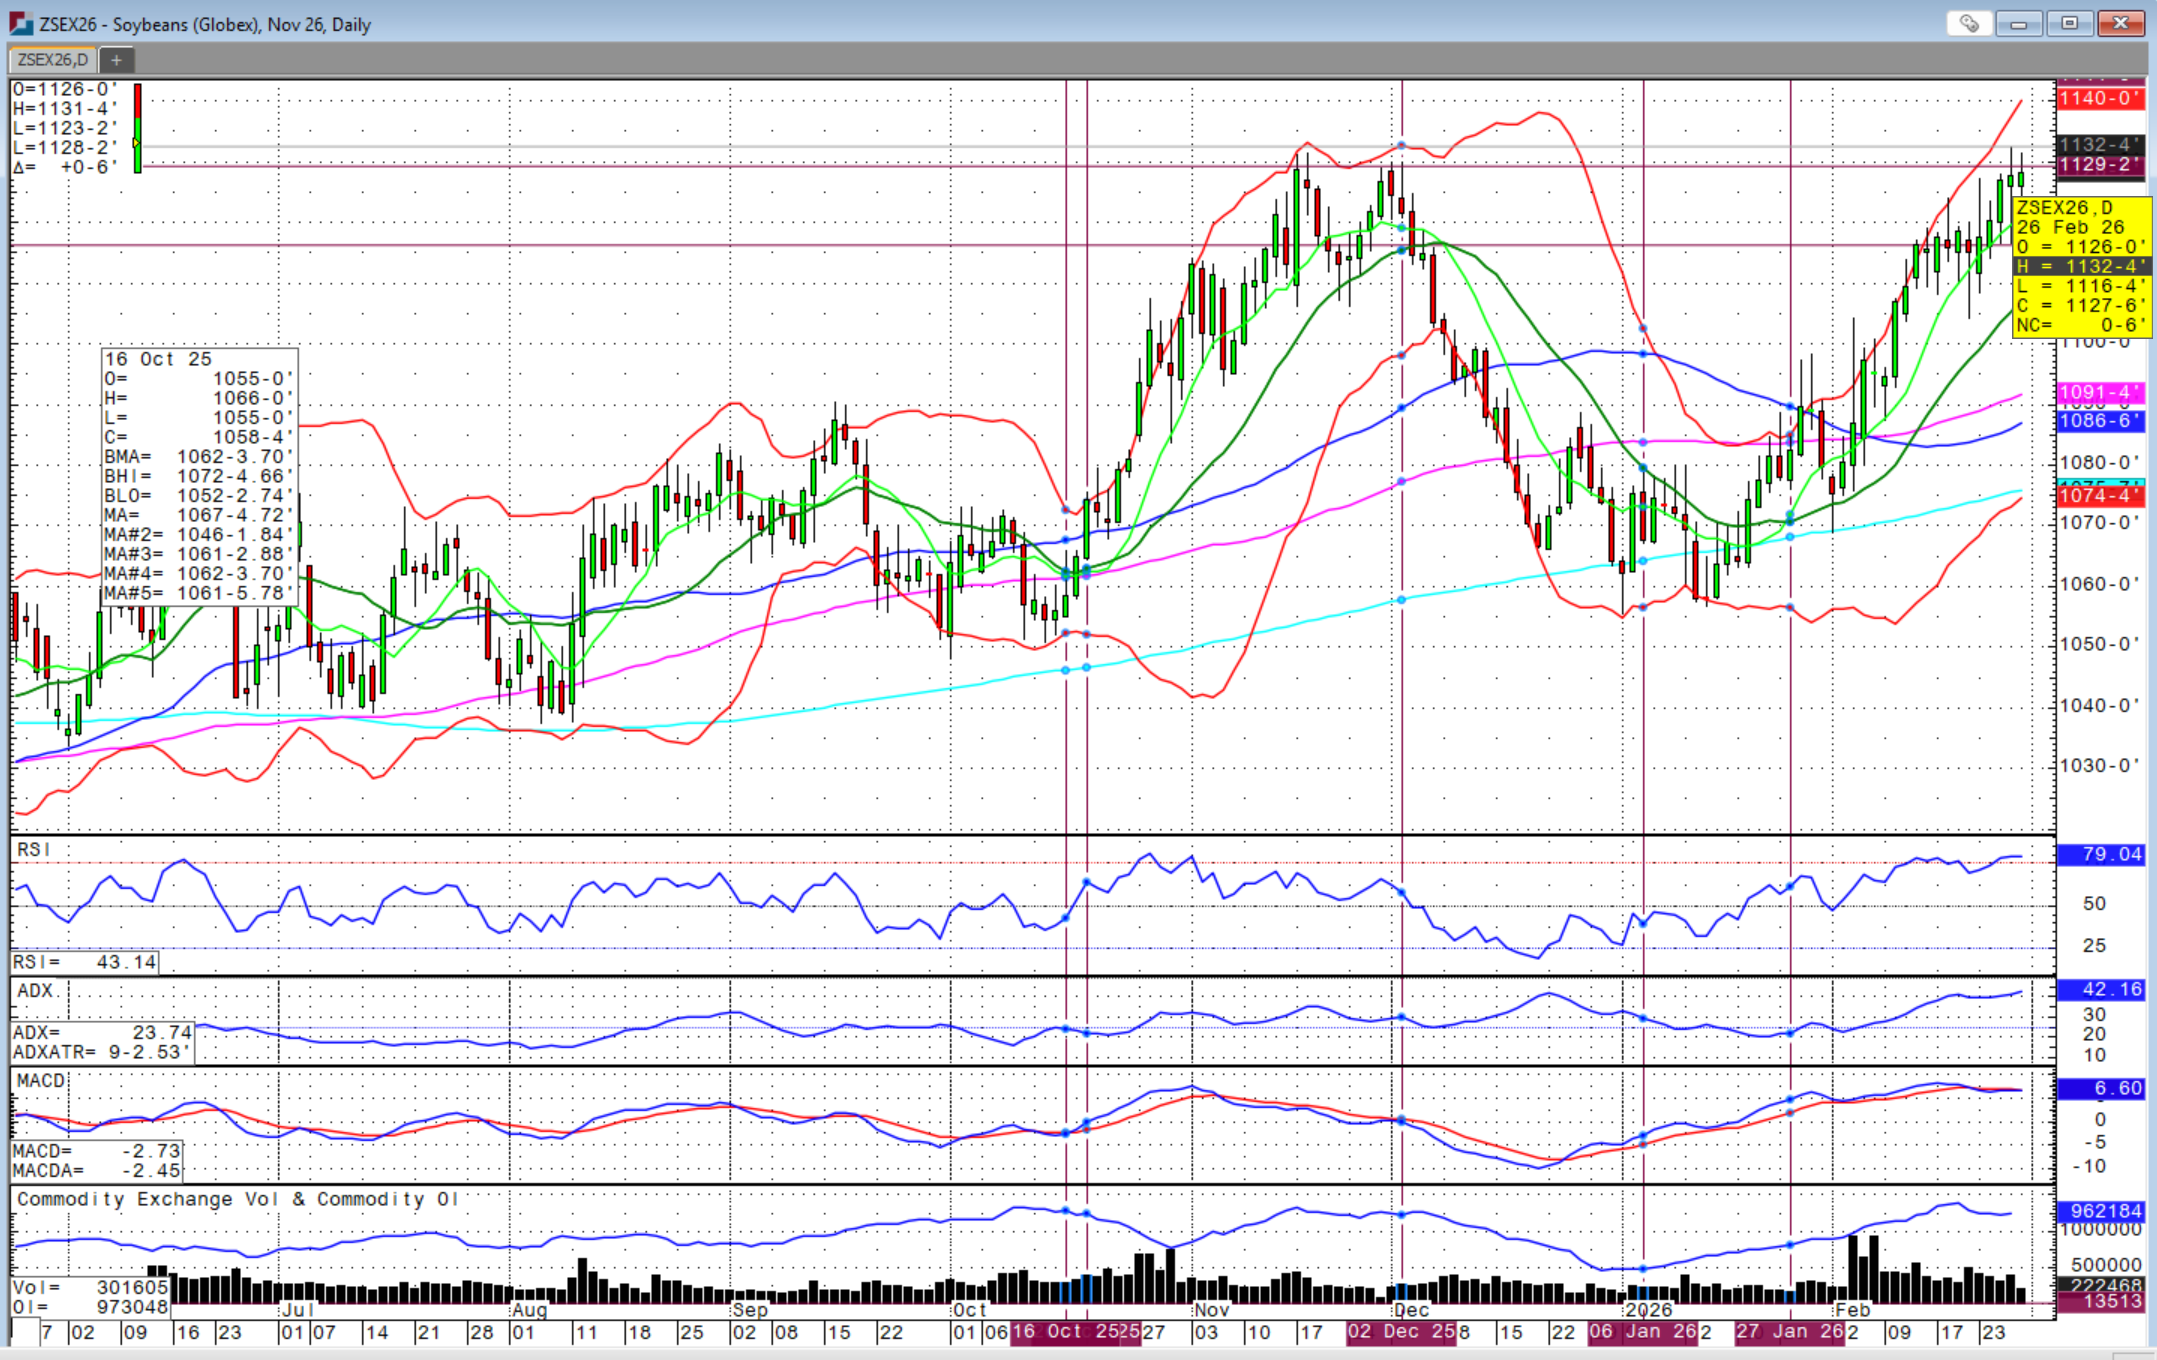This screenshot has height=1360, width=2157.
Task: Click the chart link chain icon
Action: (x=1968, y=23)
